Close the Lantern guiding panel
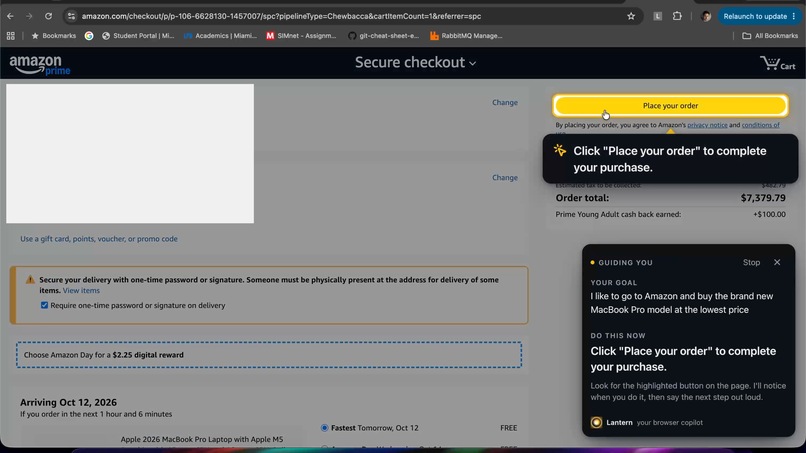This screenshot has width=806, height=453. 777,262
